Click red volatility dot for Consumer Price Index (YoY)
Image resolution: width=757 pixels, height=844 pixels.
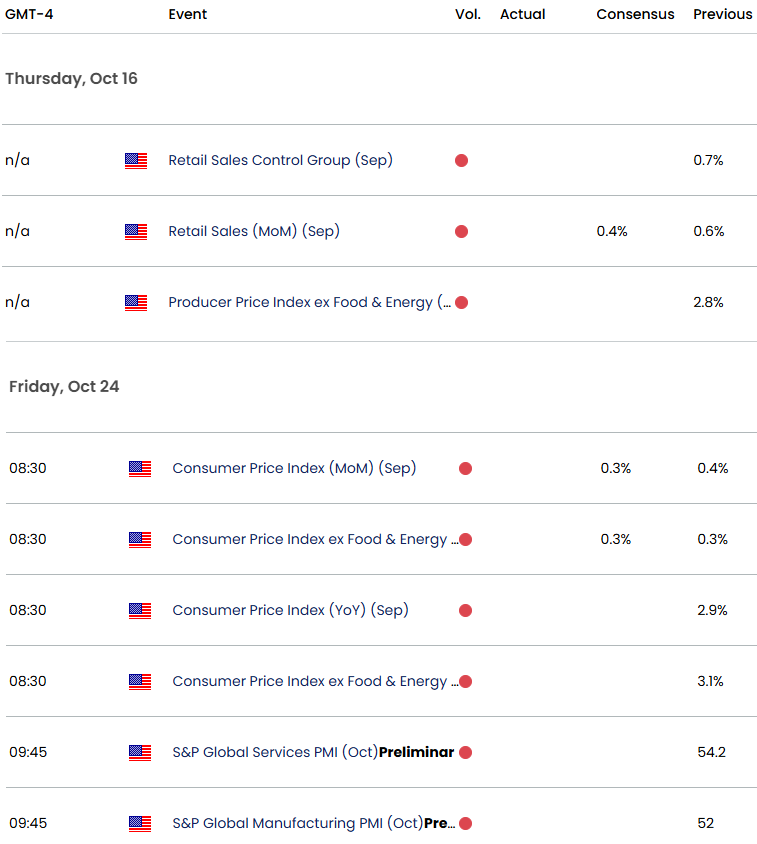[x=465, y=610]
